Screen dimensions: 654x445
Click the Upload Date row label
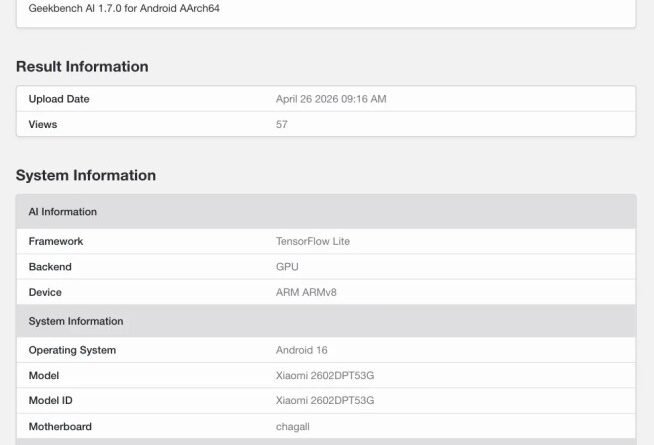pos(59,99)
